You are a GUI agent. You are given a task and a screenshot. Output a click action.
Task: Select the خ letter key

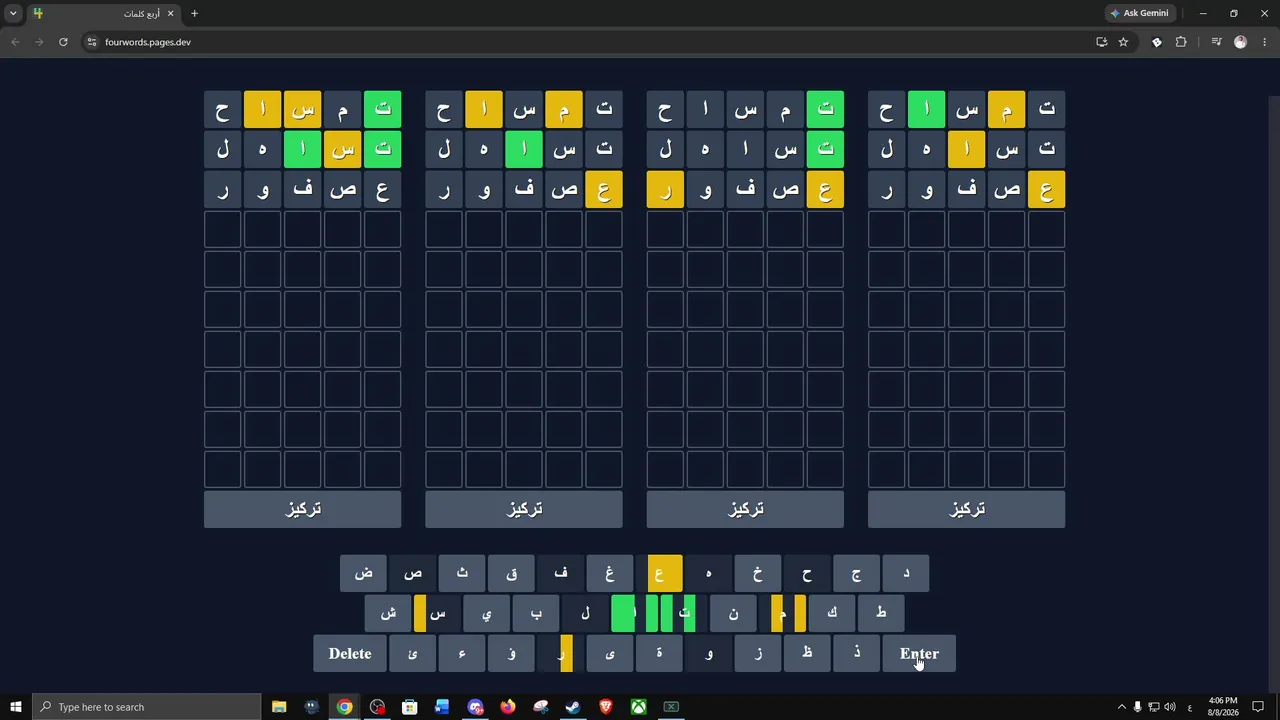coord(757,573)
